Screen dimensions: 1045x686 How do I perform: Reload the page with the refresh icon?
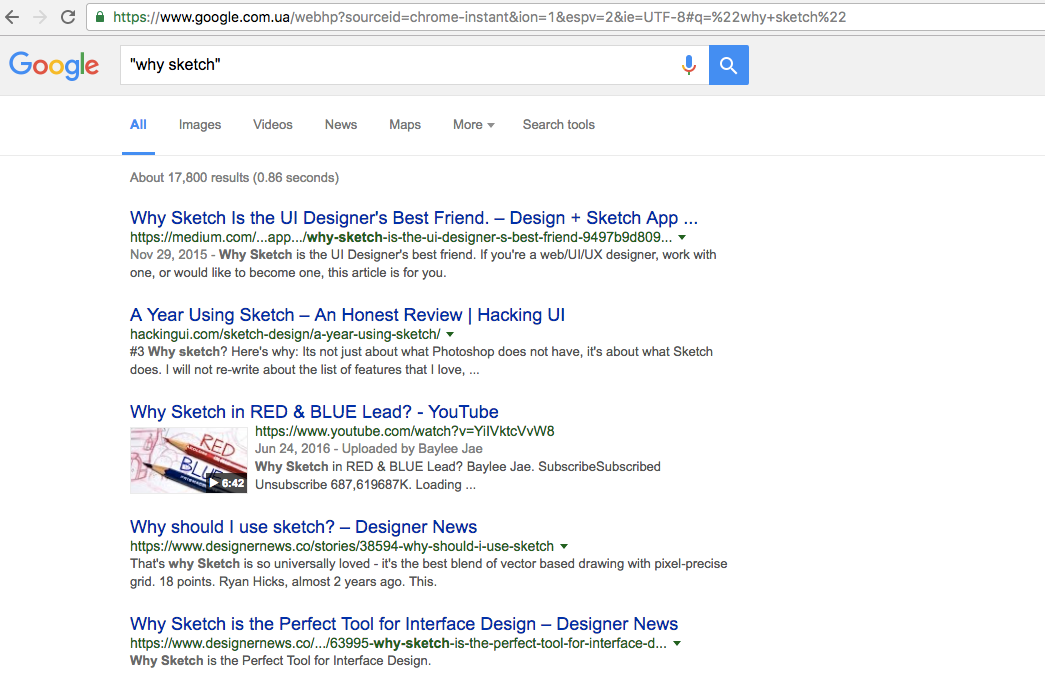[68, 17]
